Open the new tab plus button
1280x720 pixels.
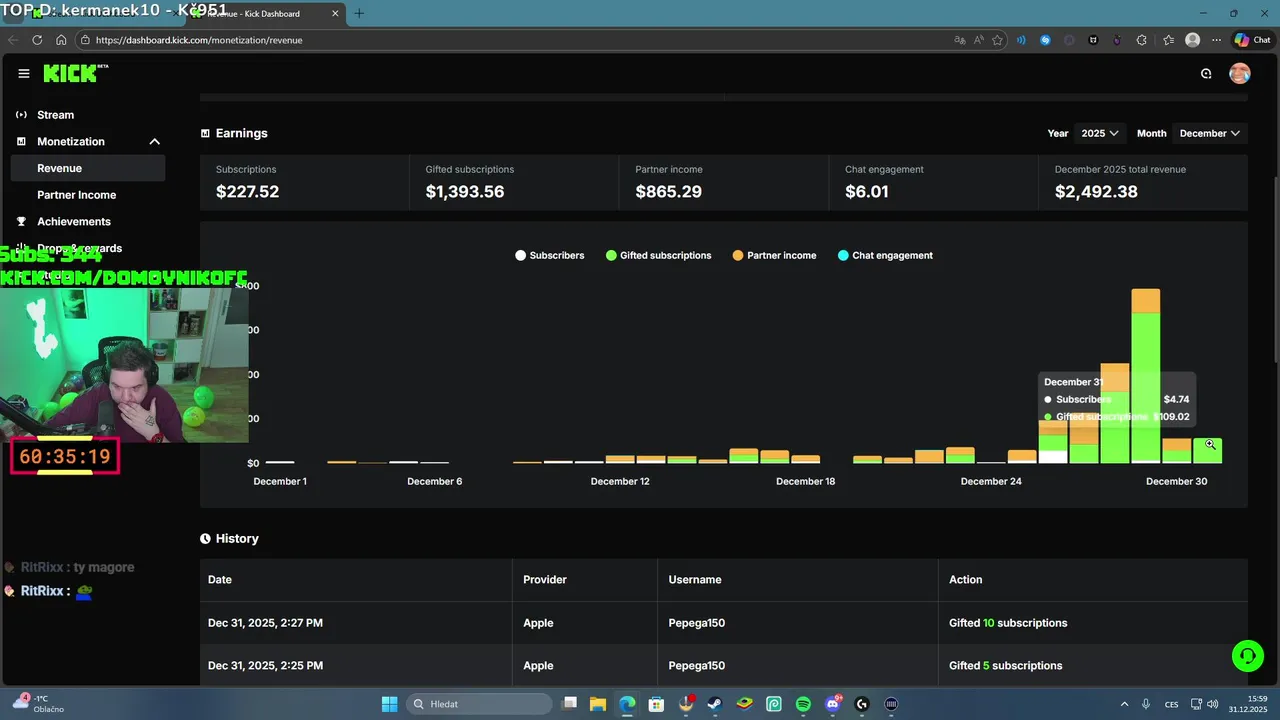coord(359,13)
